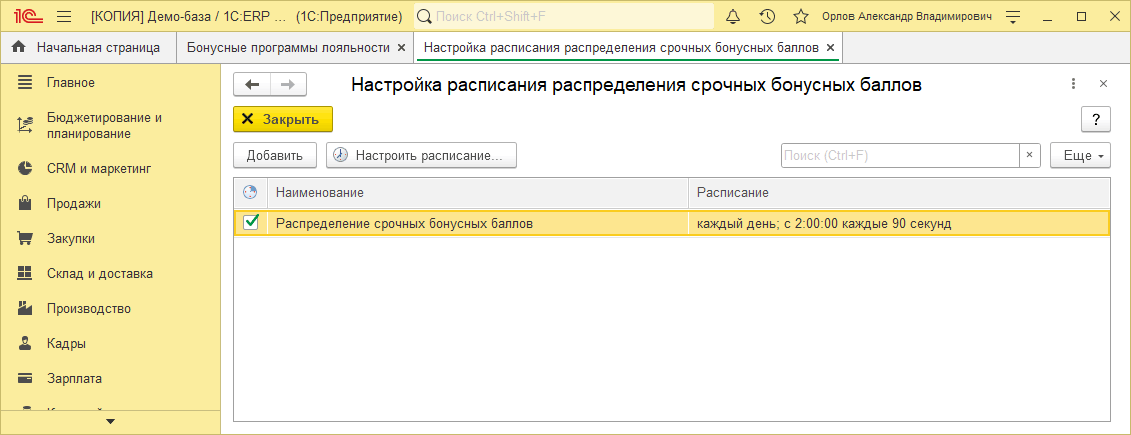Screen dimensions: 1131x435
Task: Click the Добавить button
Action: click(x=275, y=156)
